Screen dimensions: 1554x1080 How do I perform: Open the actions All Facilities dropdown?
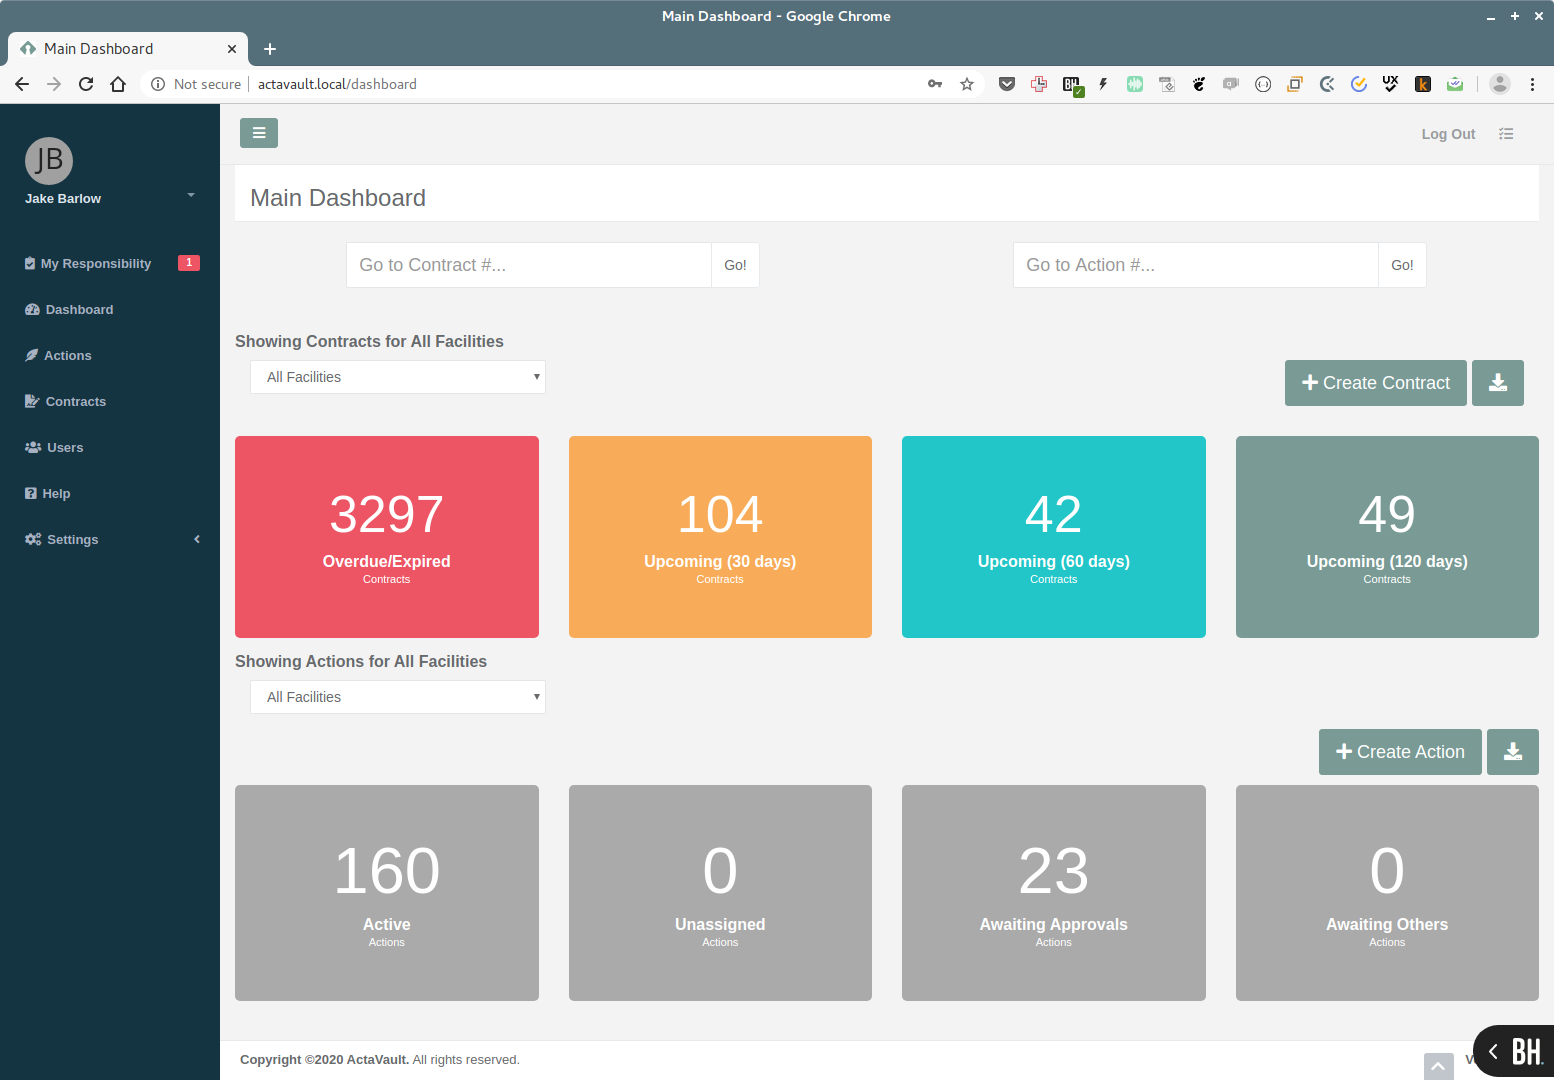(398, 697)
